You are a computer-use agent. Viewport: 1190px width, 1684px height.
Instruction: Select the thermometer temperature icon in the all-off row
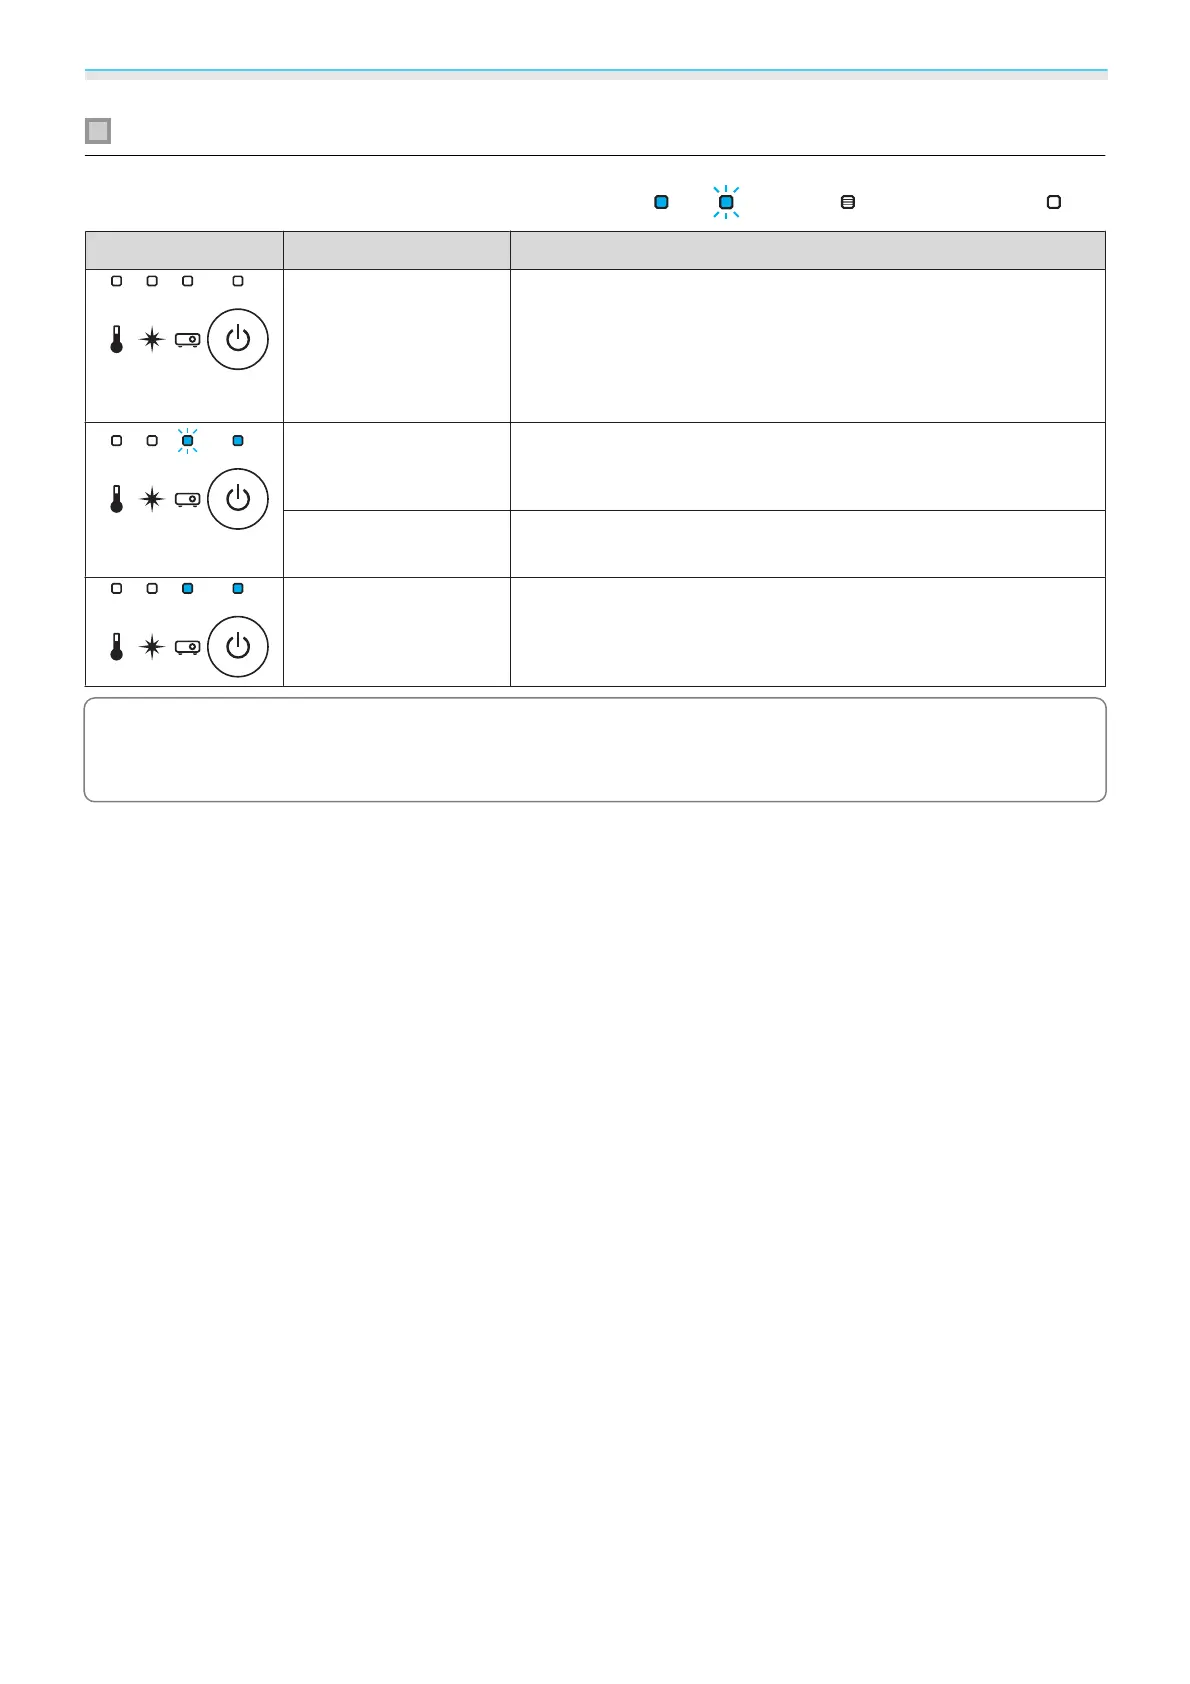tap(117, 340)
